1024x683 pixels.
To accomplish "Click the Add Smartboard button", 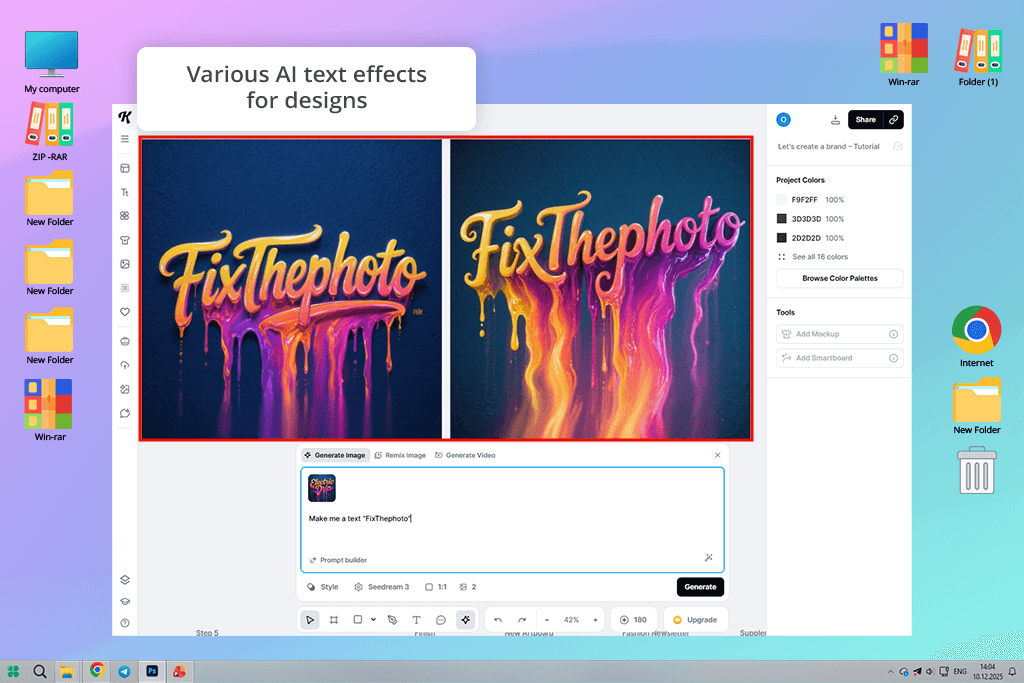I will pyautogui.click(x=840, y=358).
